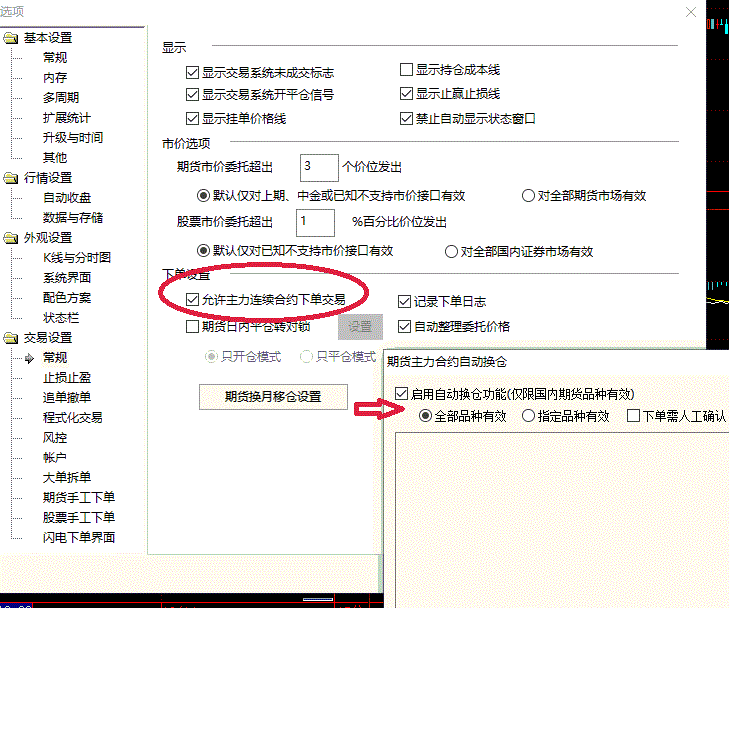Open the 期货手工下单 settings page
Viewport: 753px width, 755px height.
coord(79,498)
